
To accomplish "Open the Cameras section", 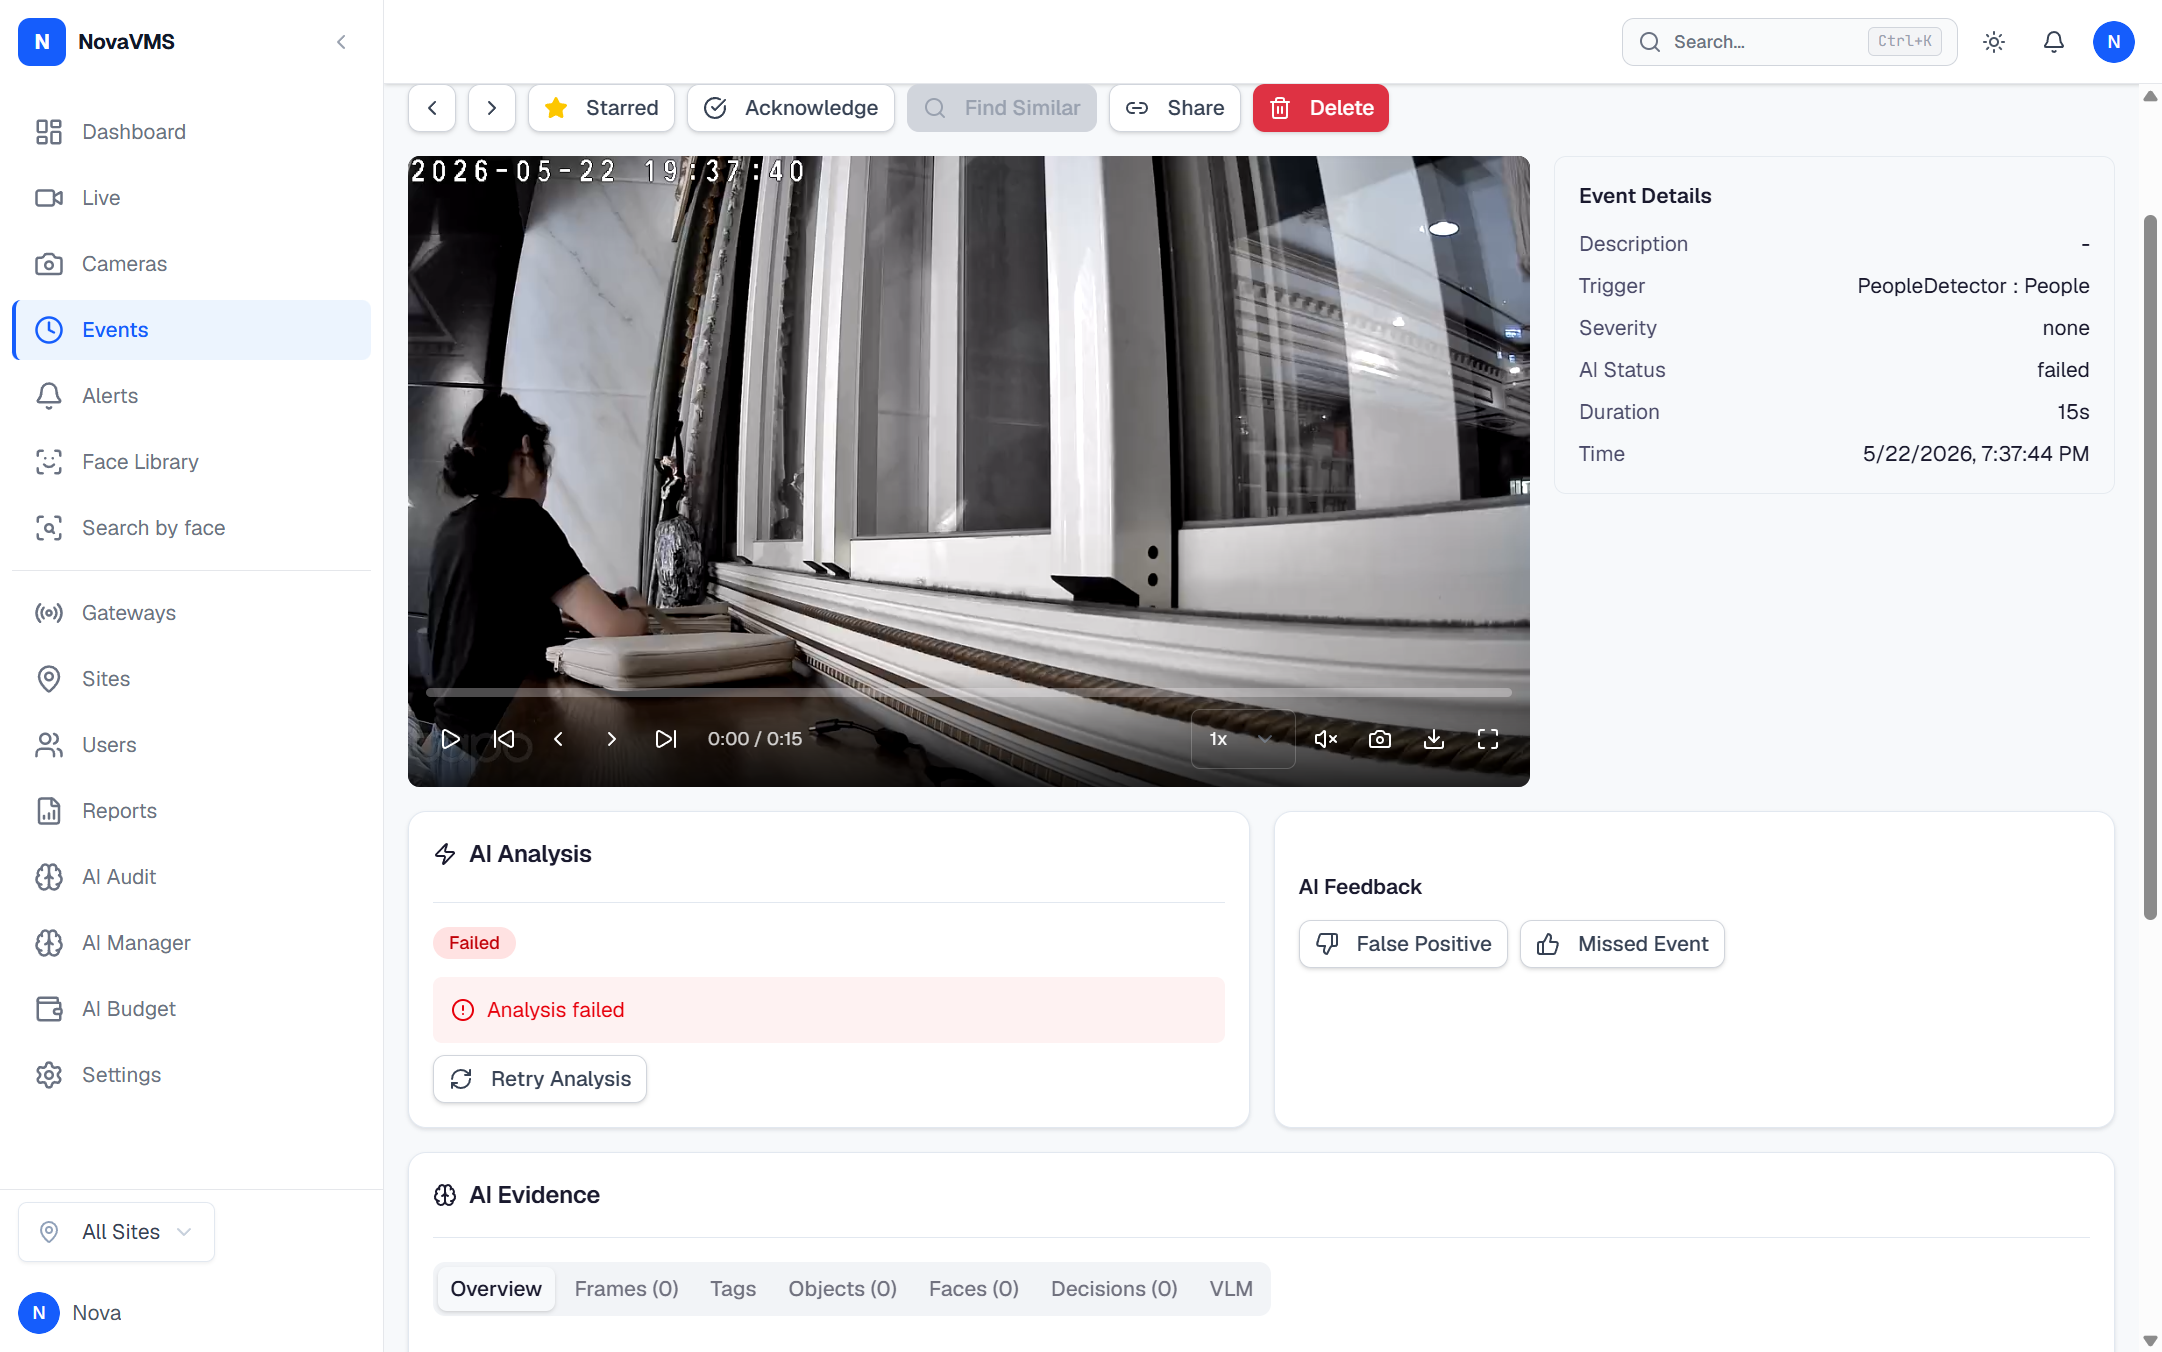I will [191, 264].
